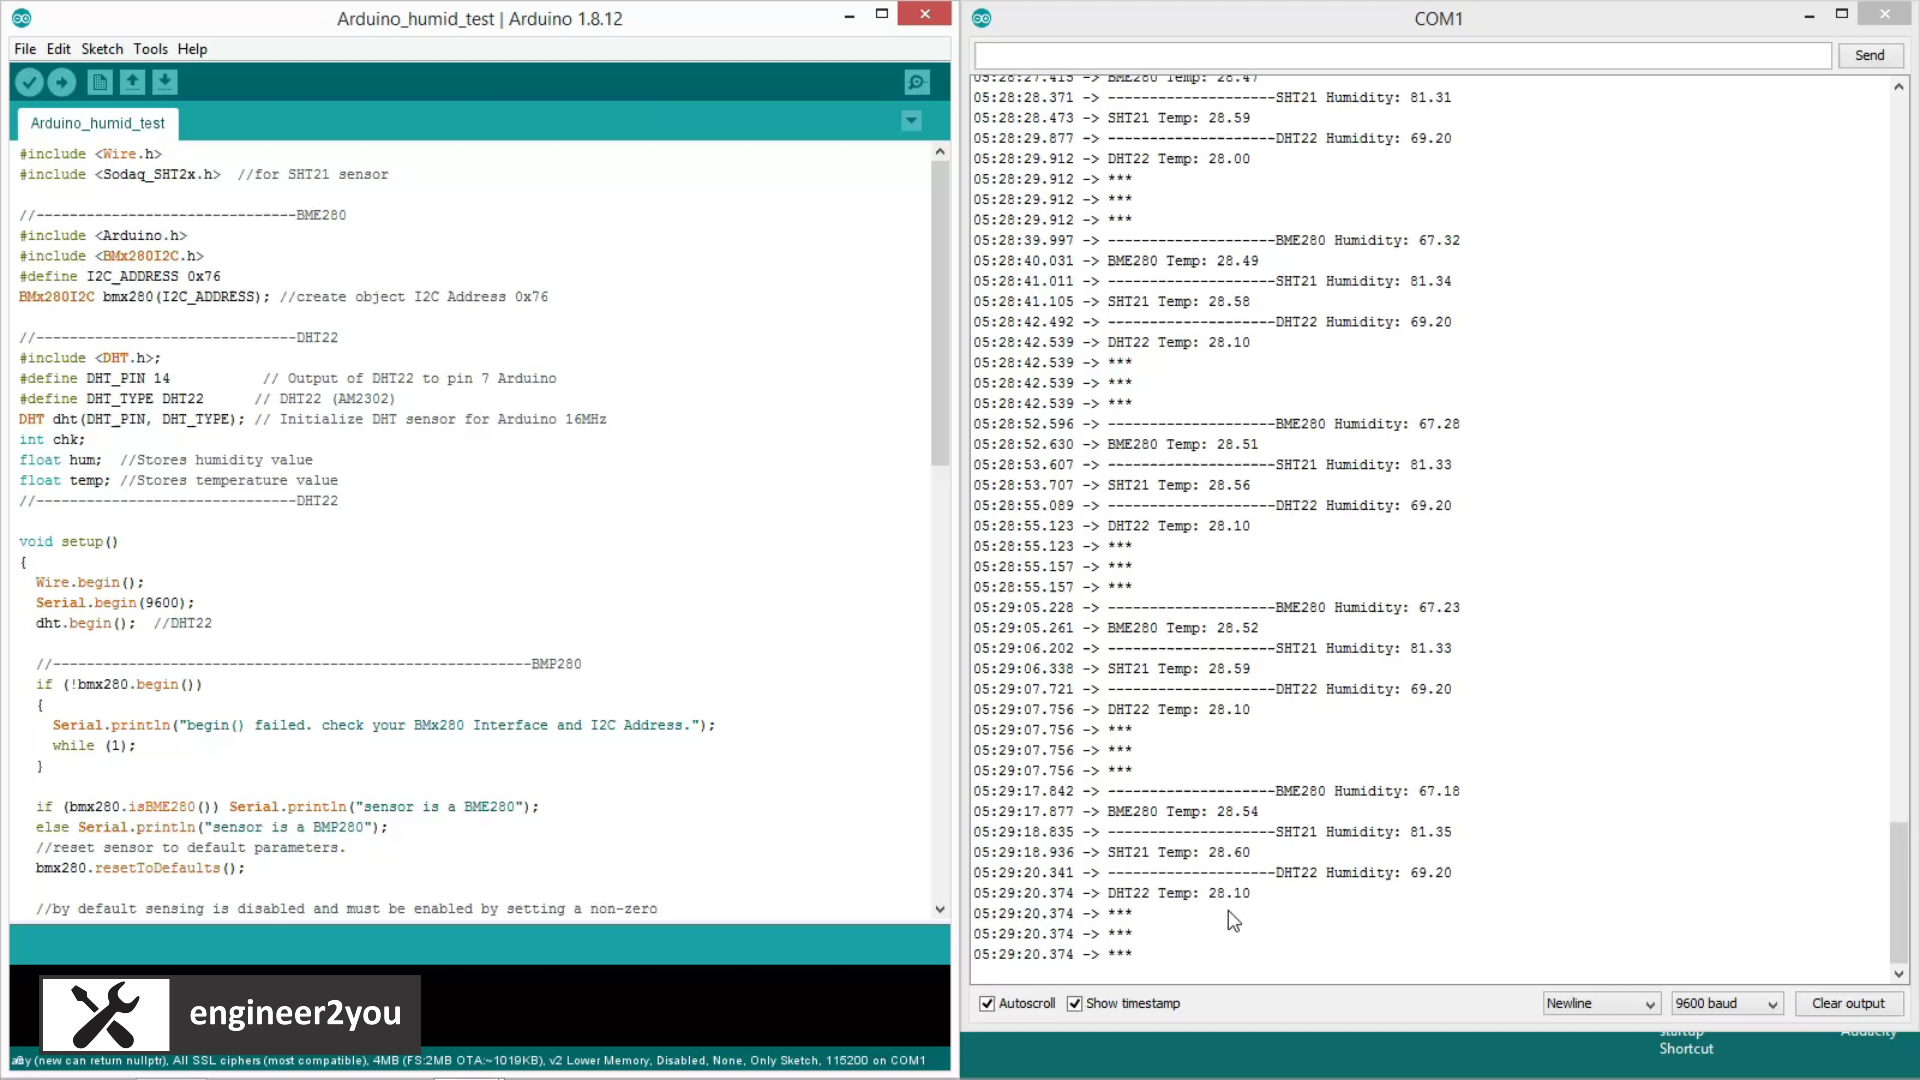
Task: Click the Arduino logo in the IDE title bar
Action: 21,18
